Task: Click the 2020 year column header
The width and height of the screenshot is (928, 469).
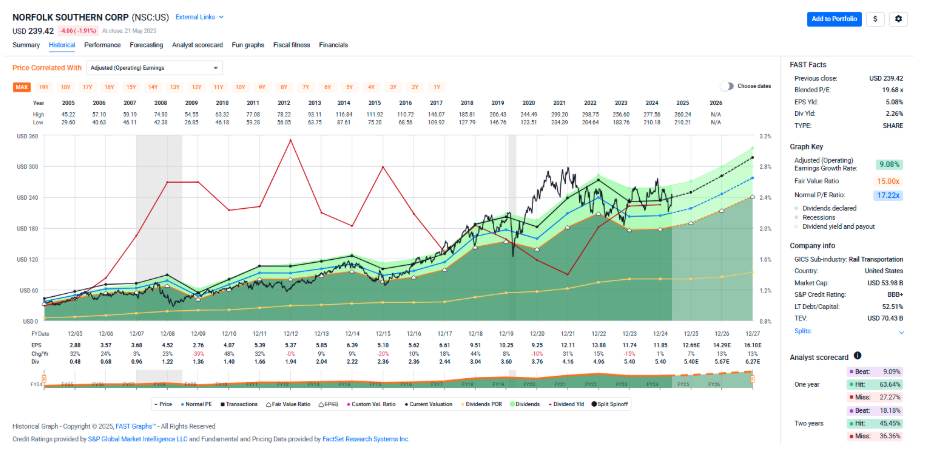Action: click(x=529, y=103)
